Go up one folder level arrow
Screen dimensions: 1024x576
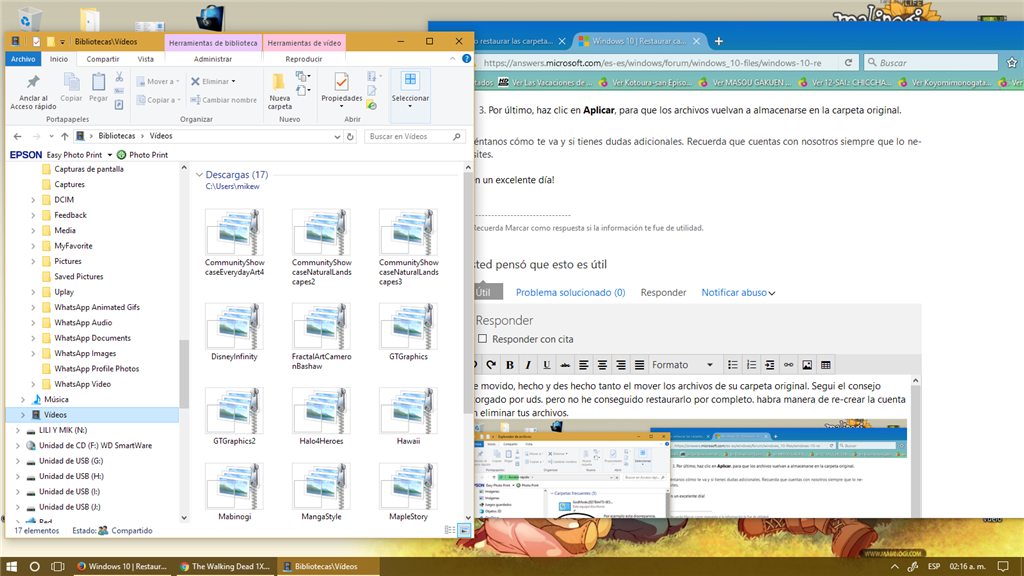coord(64,136)
